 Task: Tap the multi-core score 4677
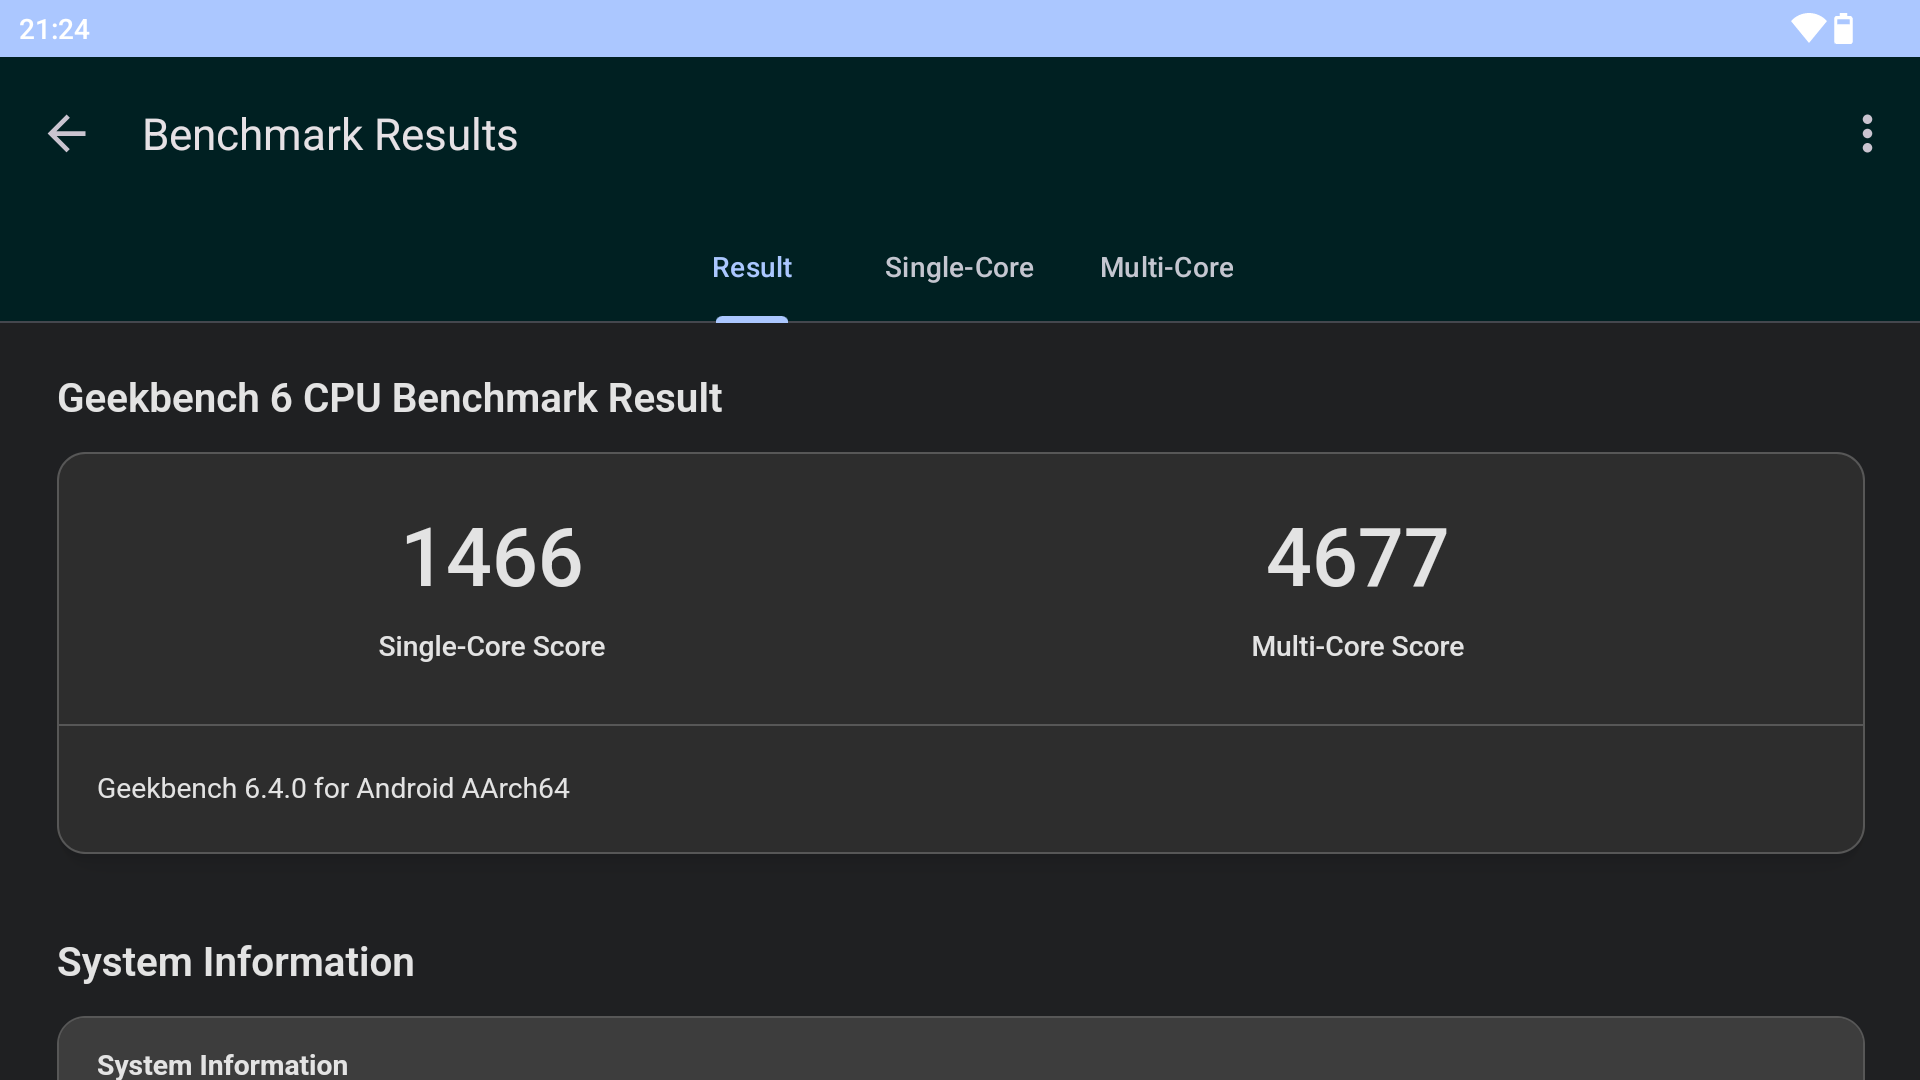1358,558
